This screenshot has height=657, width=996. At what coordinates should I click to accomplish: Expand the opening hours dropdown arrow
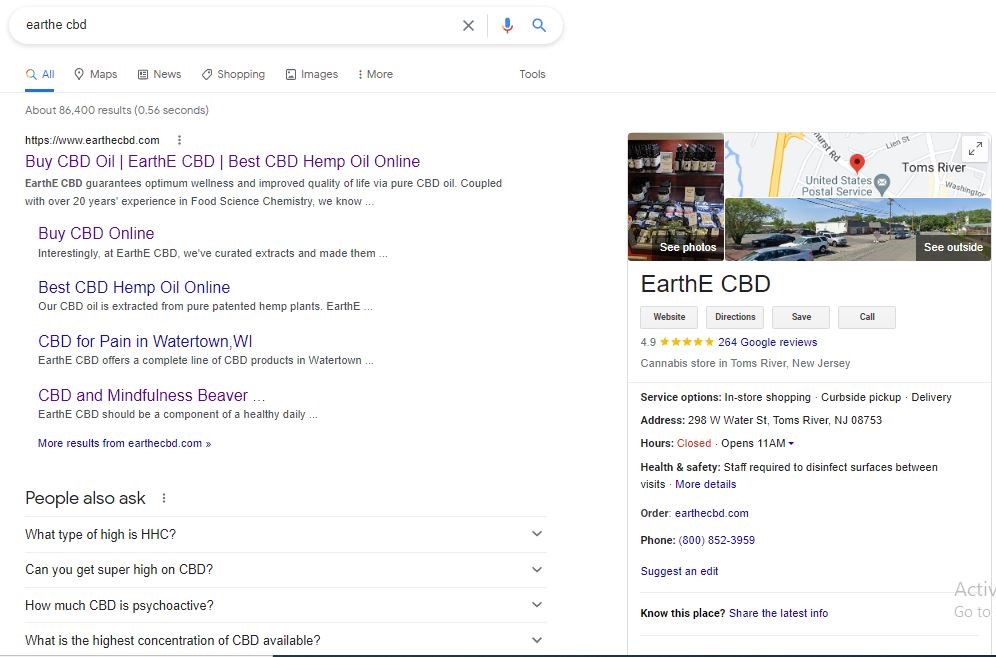click(791, 444)
